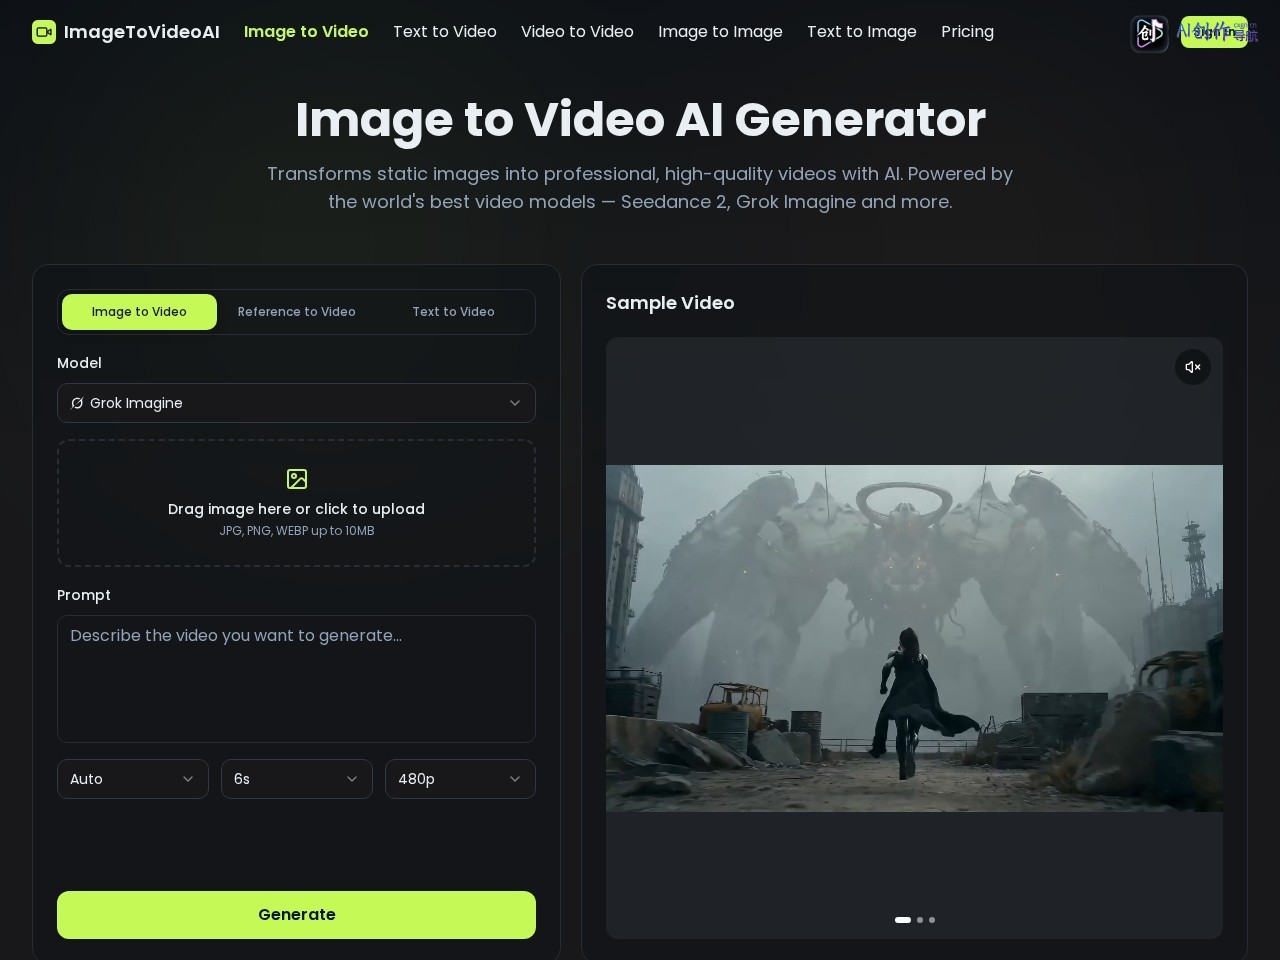Open the Image to Image nav item
The height and width of the screenshot is (960, 1280).
click(x=720, y=32)
